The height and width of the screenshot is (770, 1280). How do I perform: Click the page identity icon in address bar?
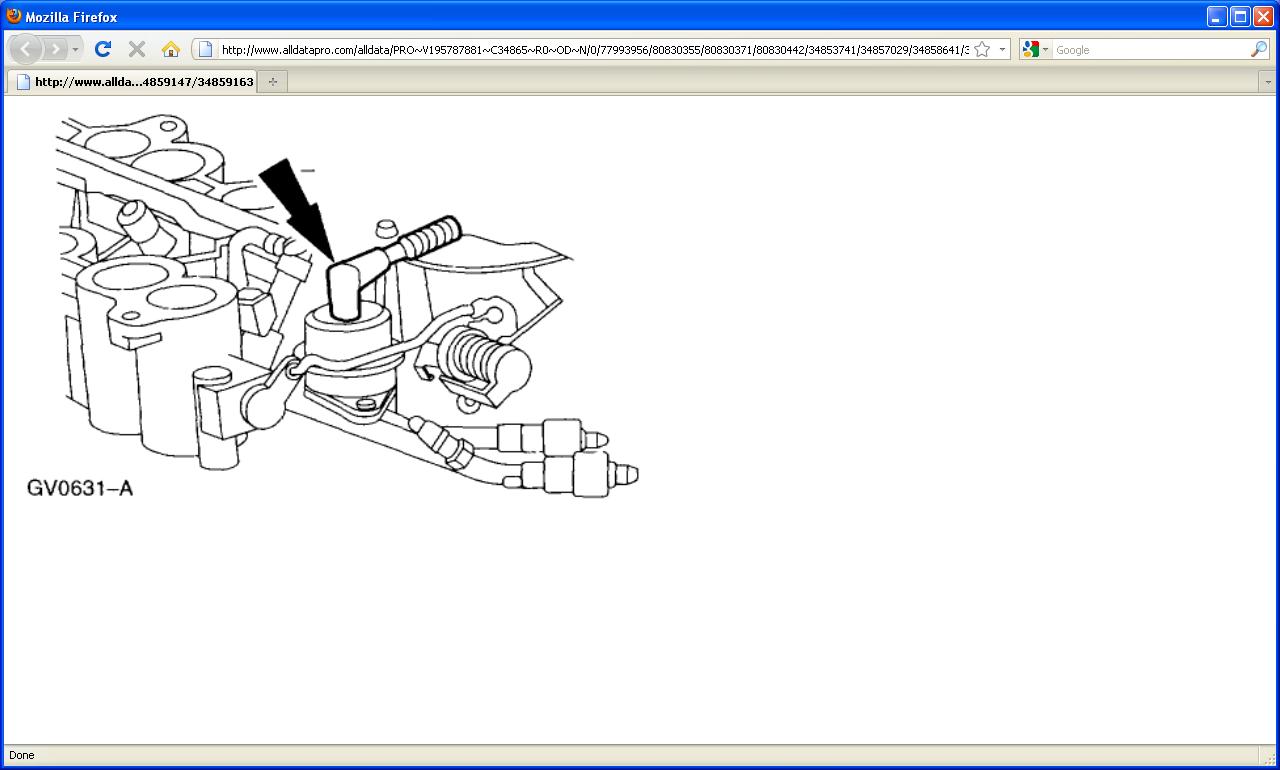pos(205,49)
